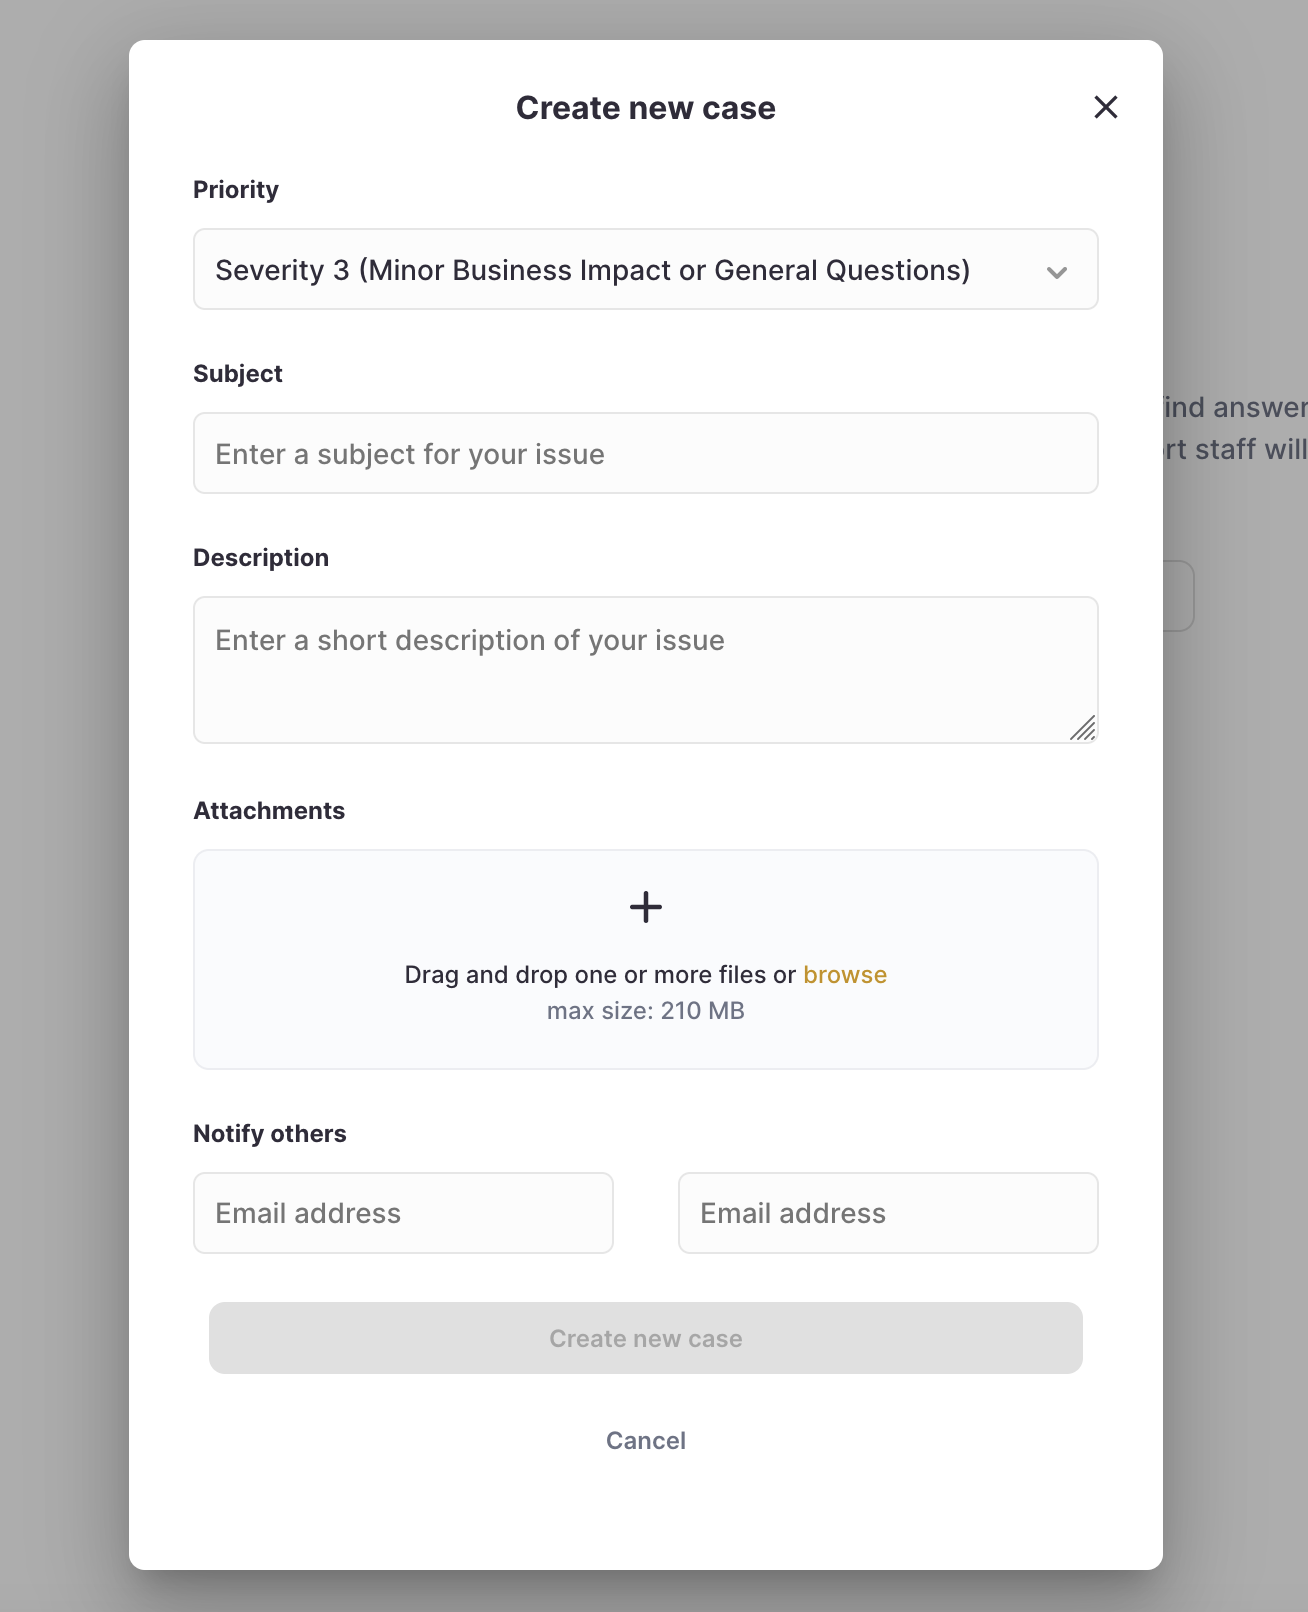Click the attachments drag and drop zone
The height and width of the screenshot is (1612, 1308).
coord(645,958)
